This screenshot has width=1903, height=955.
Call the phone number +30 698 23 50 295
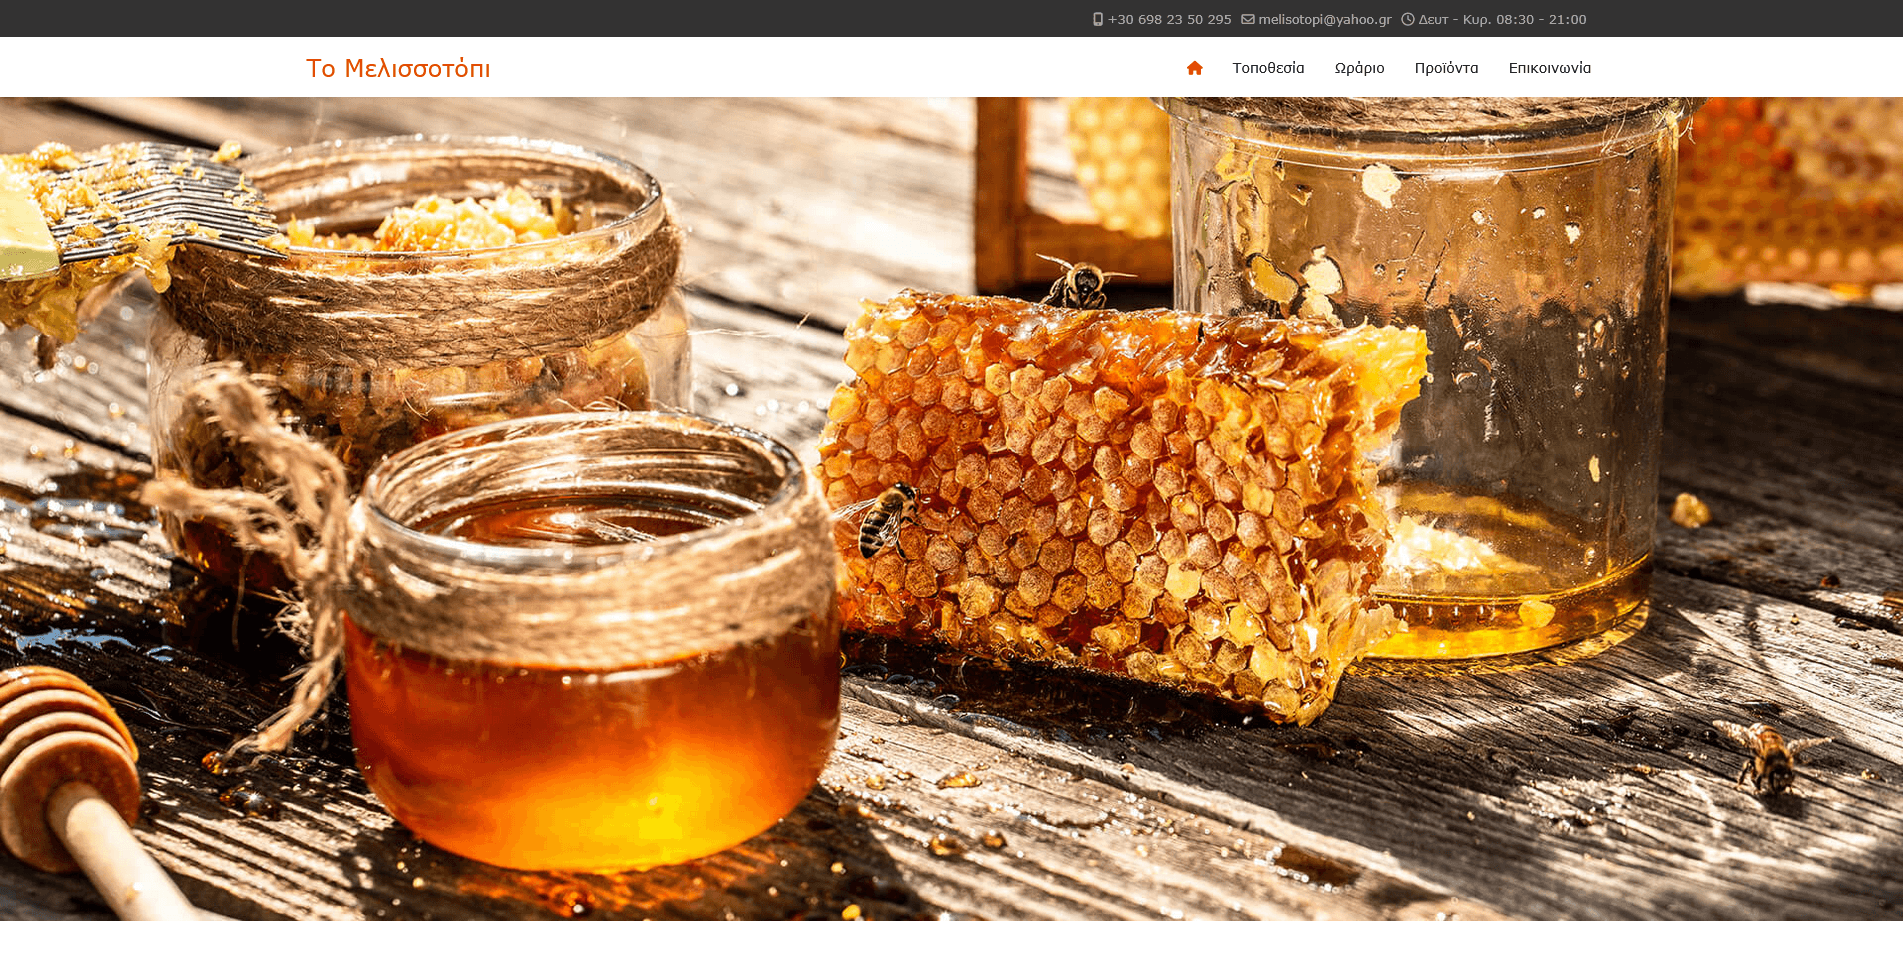(1169, 19)
